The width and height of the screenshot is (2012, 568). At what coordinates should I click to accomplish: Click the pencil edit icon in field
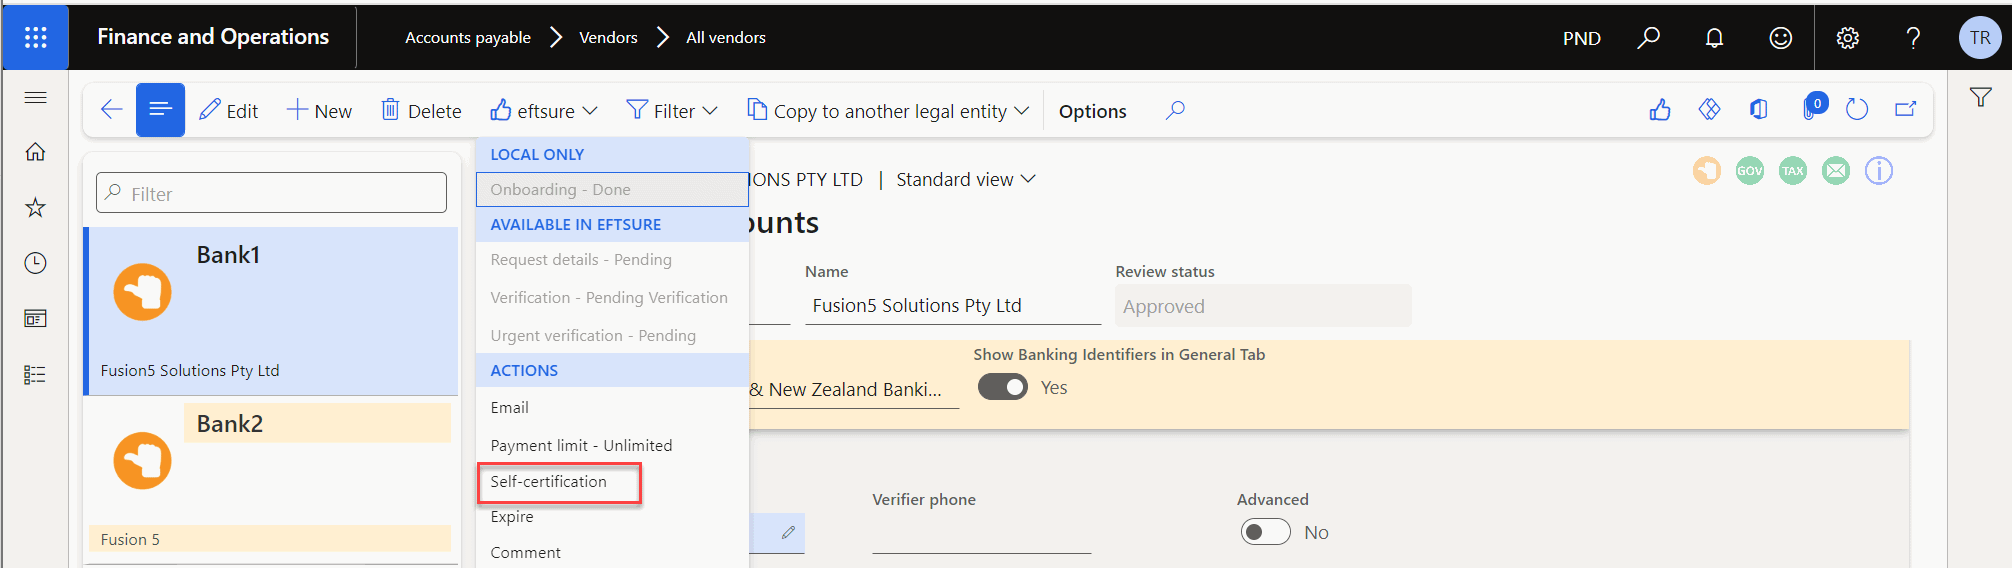point(788,532)
